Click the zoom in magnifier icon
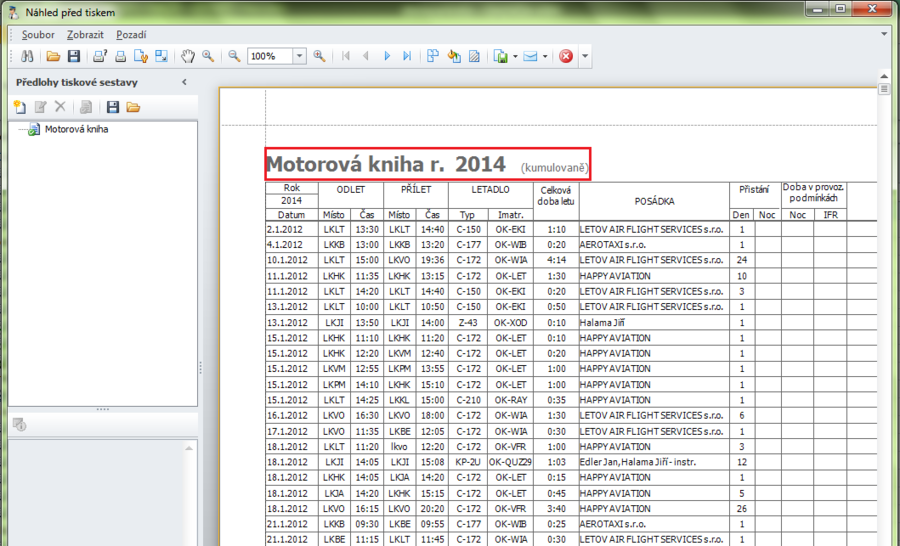Image resolution: width=900 pixels, height=546 pixels. click(x=319, y=57)
